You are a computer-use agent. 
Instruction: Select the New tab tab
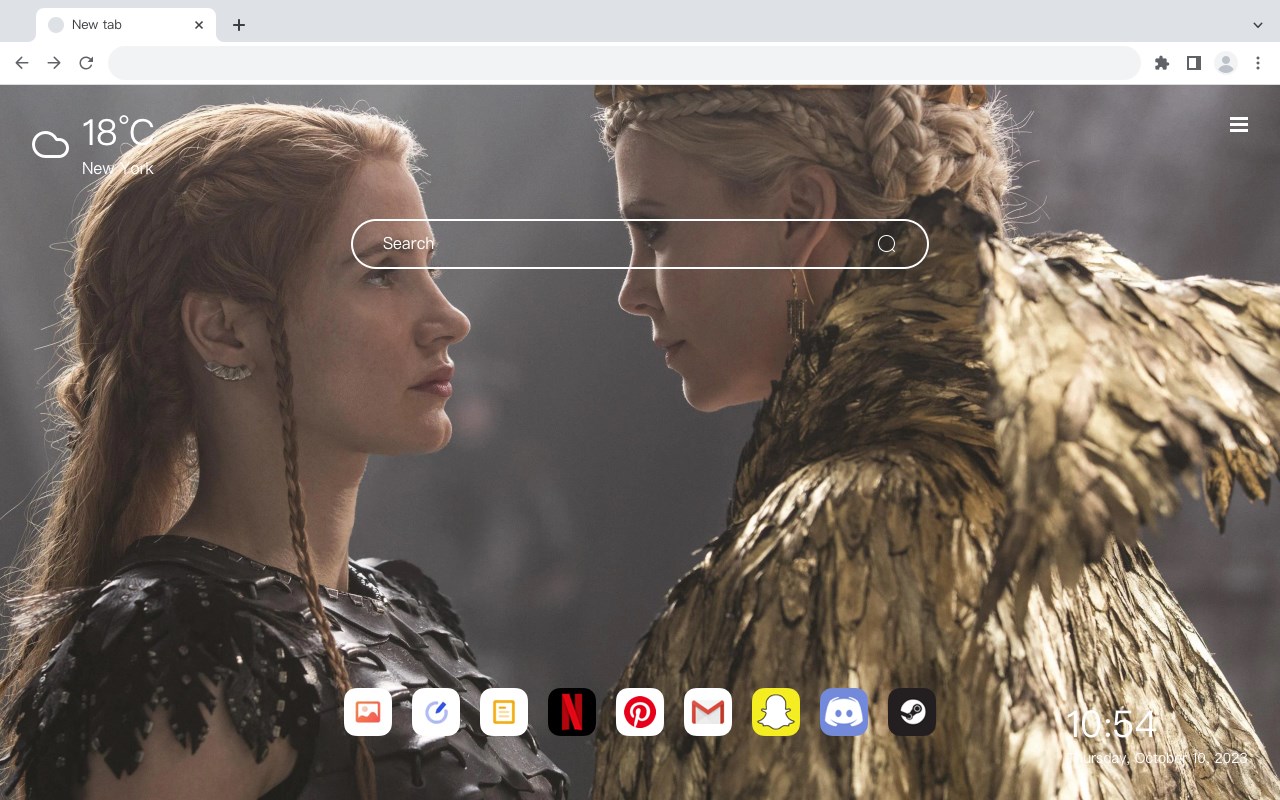126,25
